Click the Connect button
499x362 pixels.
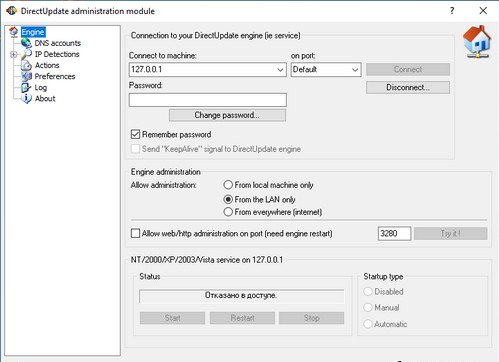[x=408, y=69]
